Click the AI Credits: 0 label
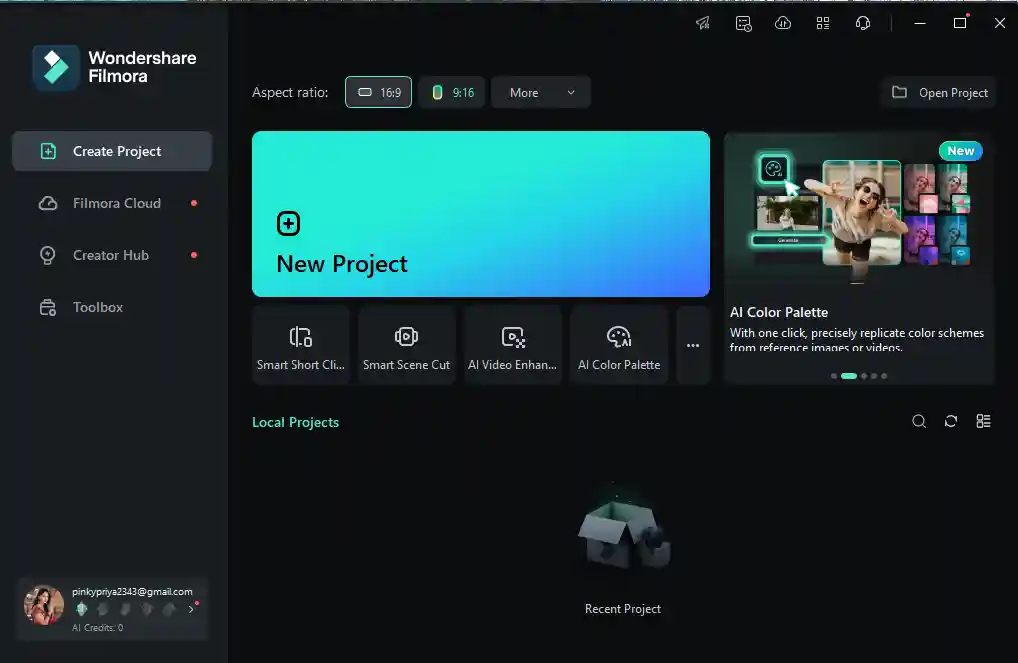This screenshot has width=1018, height=663. point(97,627)
